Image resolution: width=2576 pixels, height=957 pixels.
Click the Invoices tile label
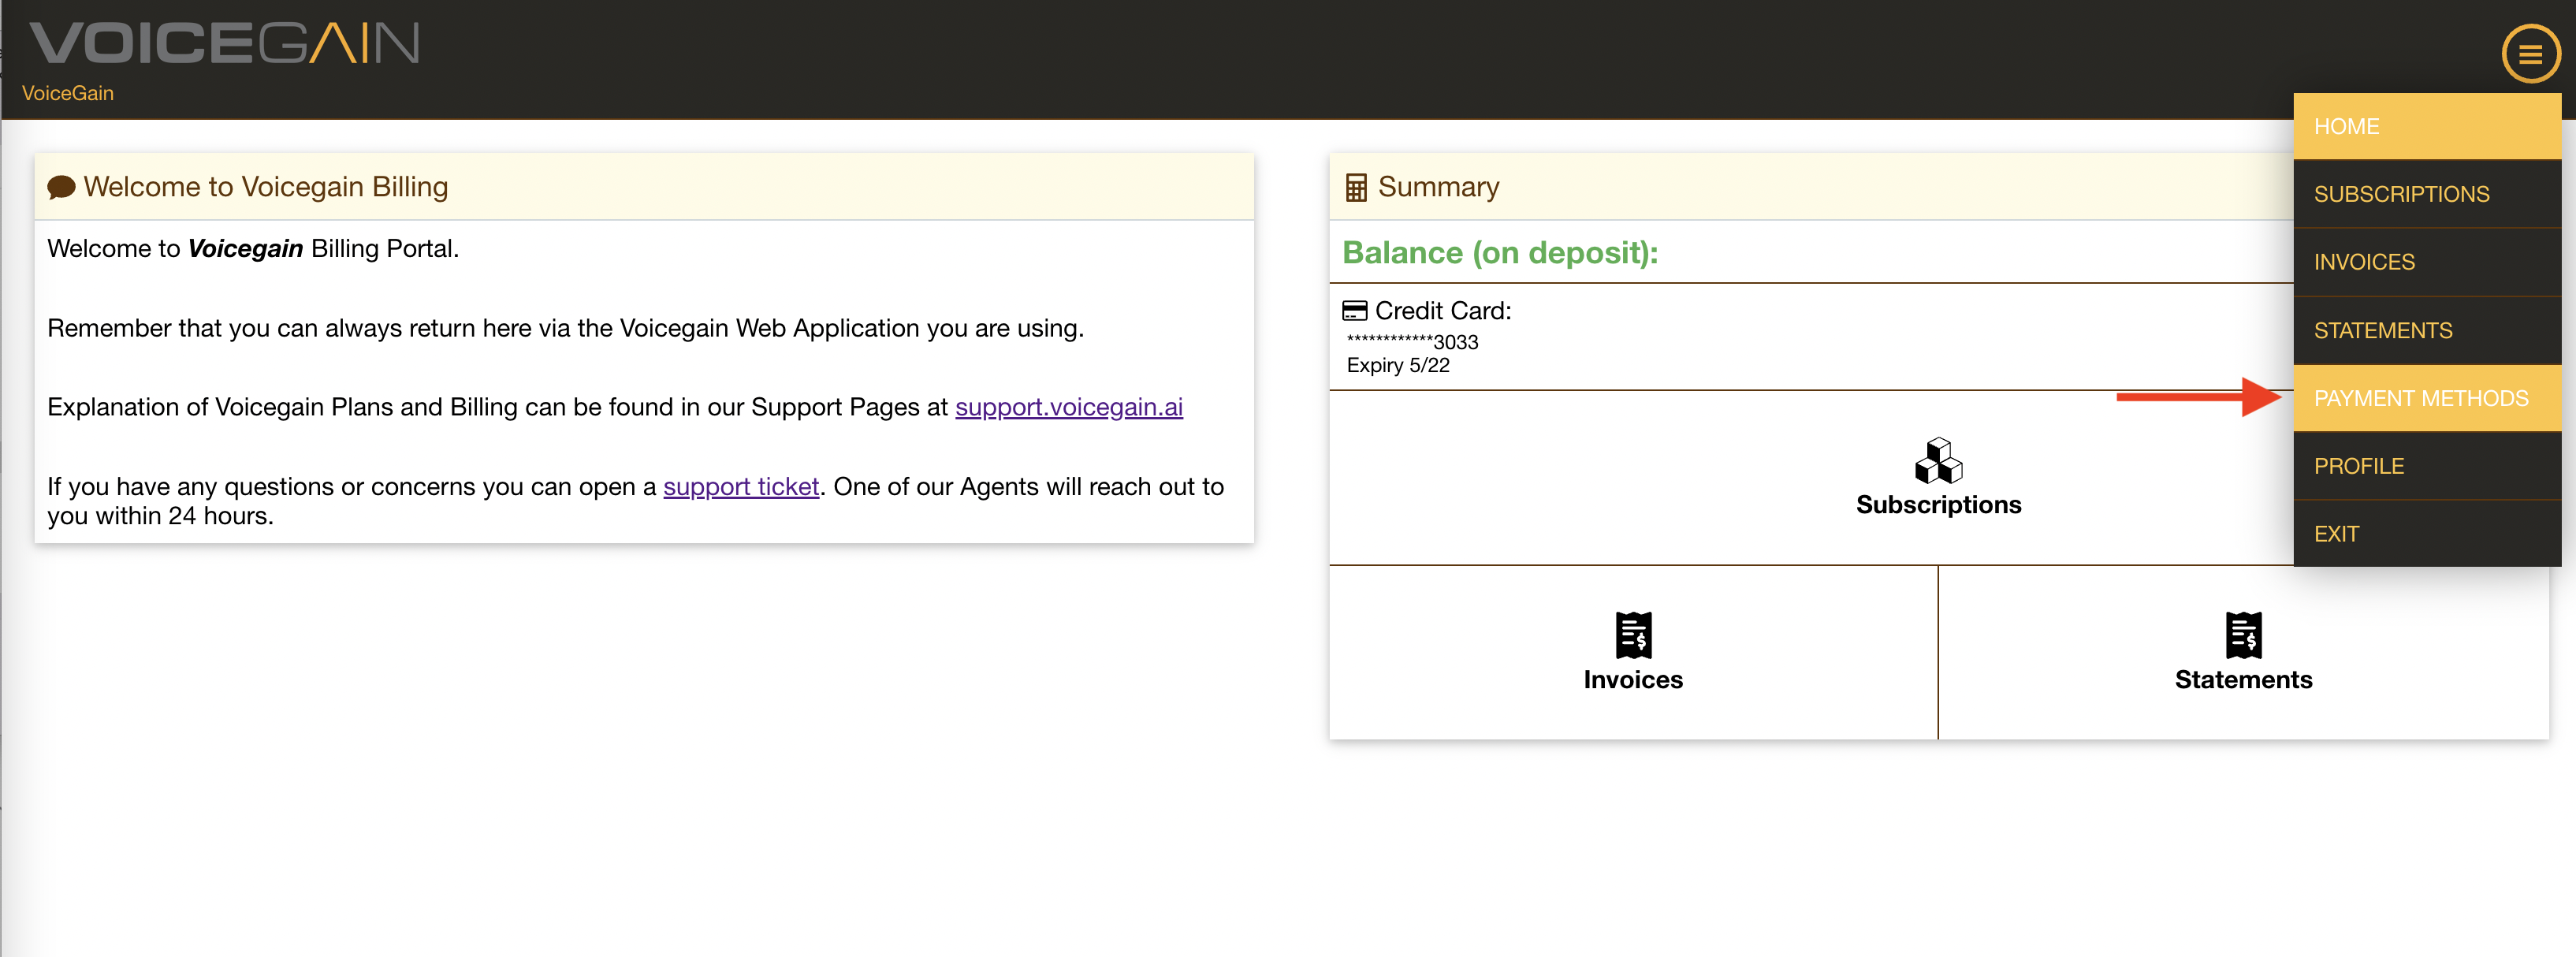[1633, 680]
